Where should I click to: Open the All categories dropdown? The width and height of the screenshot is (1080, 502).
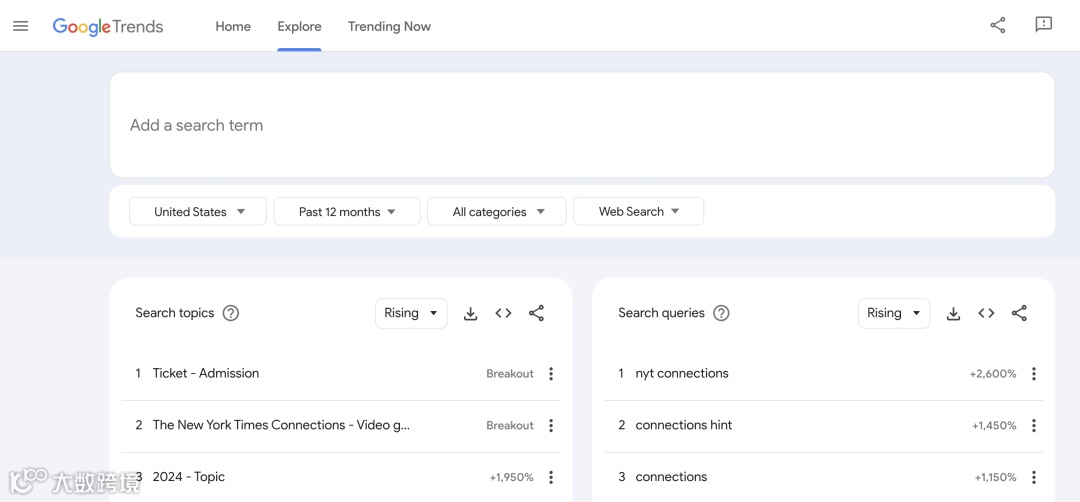[x=497, y=212]
